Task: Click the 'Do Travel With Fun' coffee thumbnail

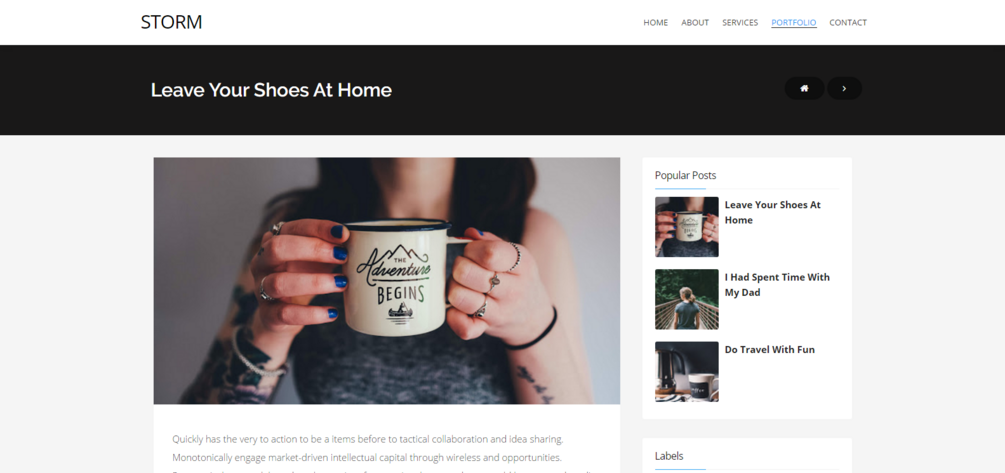Action: tap(686, 372)
